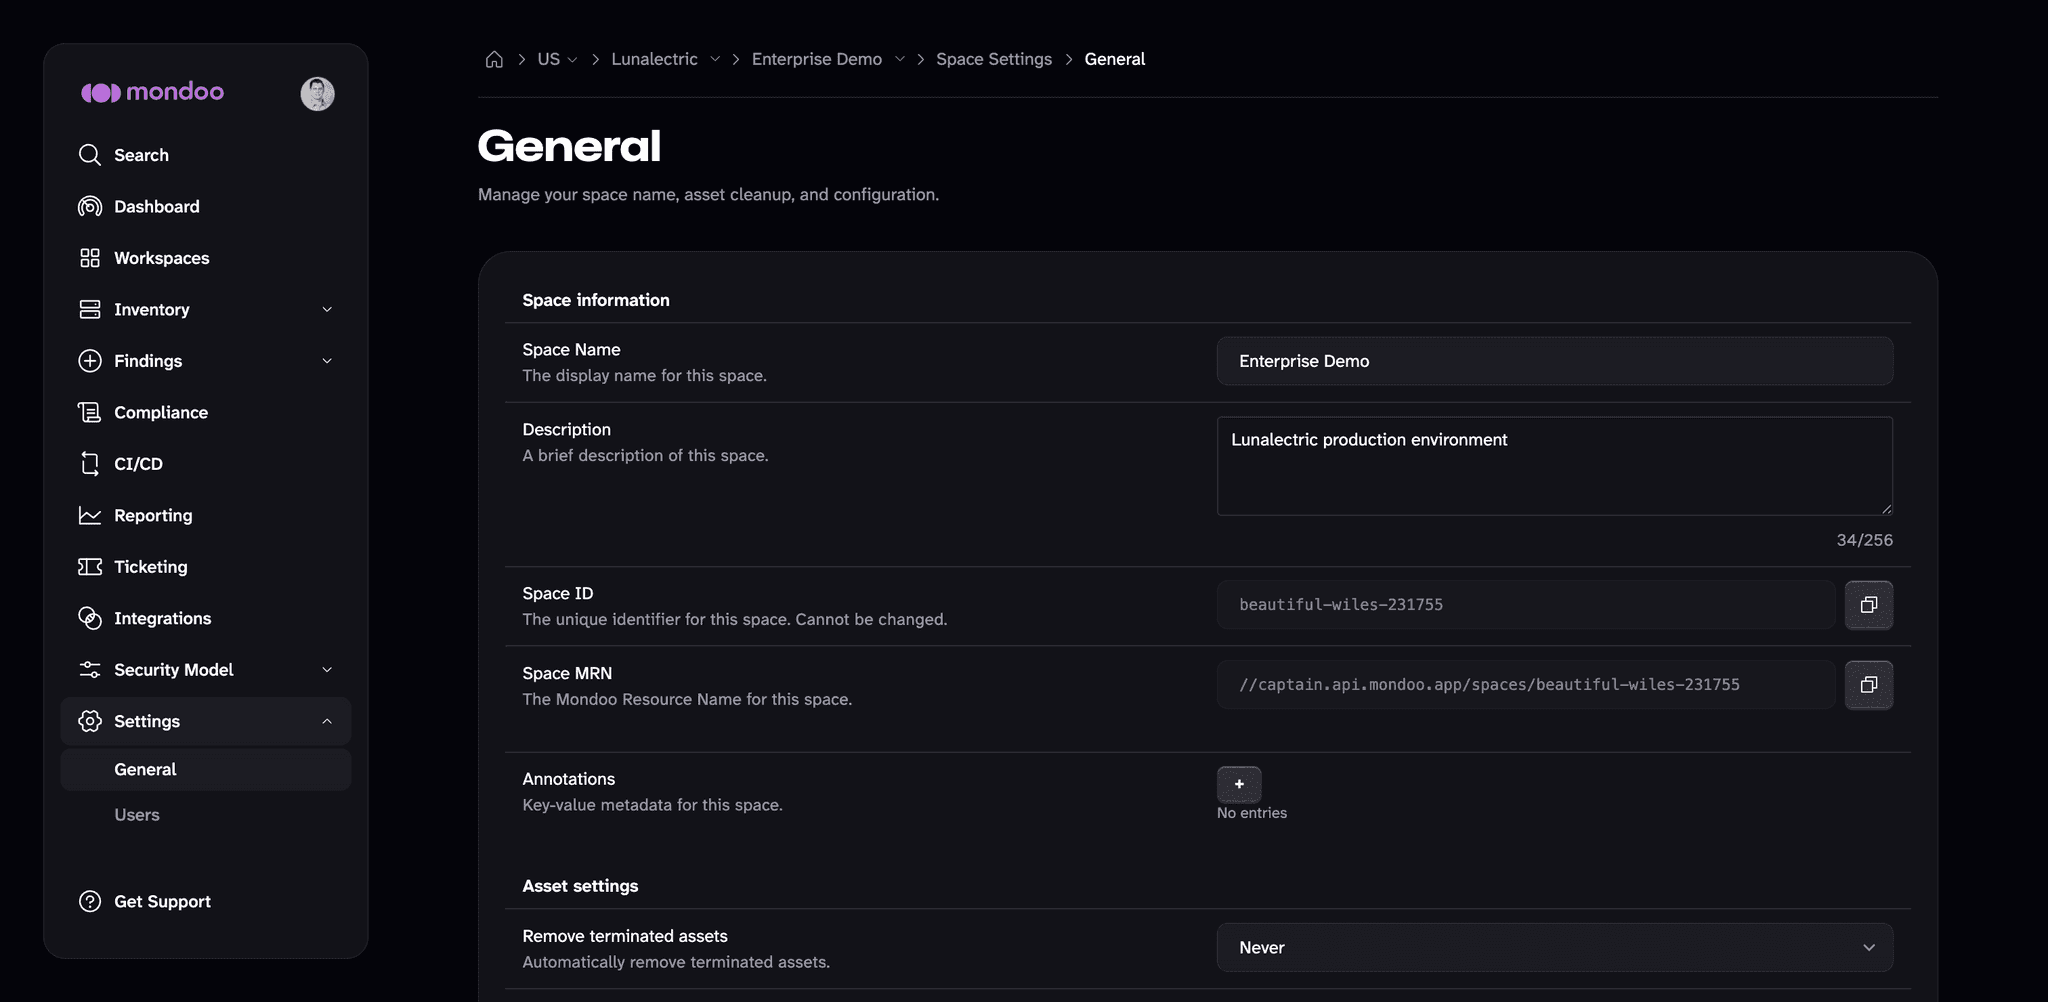This screenshot has height=1002, width=2048.
Task: Open the Remove terminated assets dropdown
Action: coord(1555,947)
